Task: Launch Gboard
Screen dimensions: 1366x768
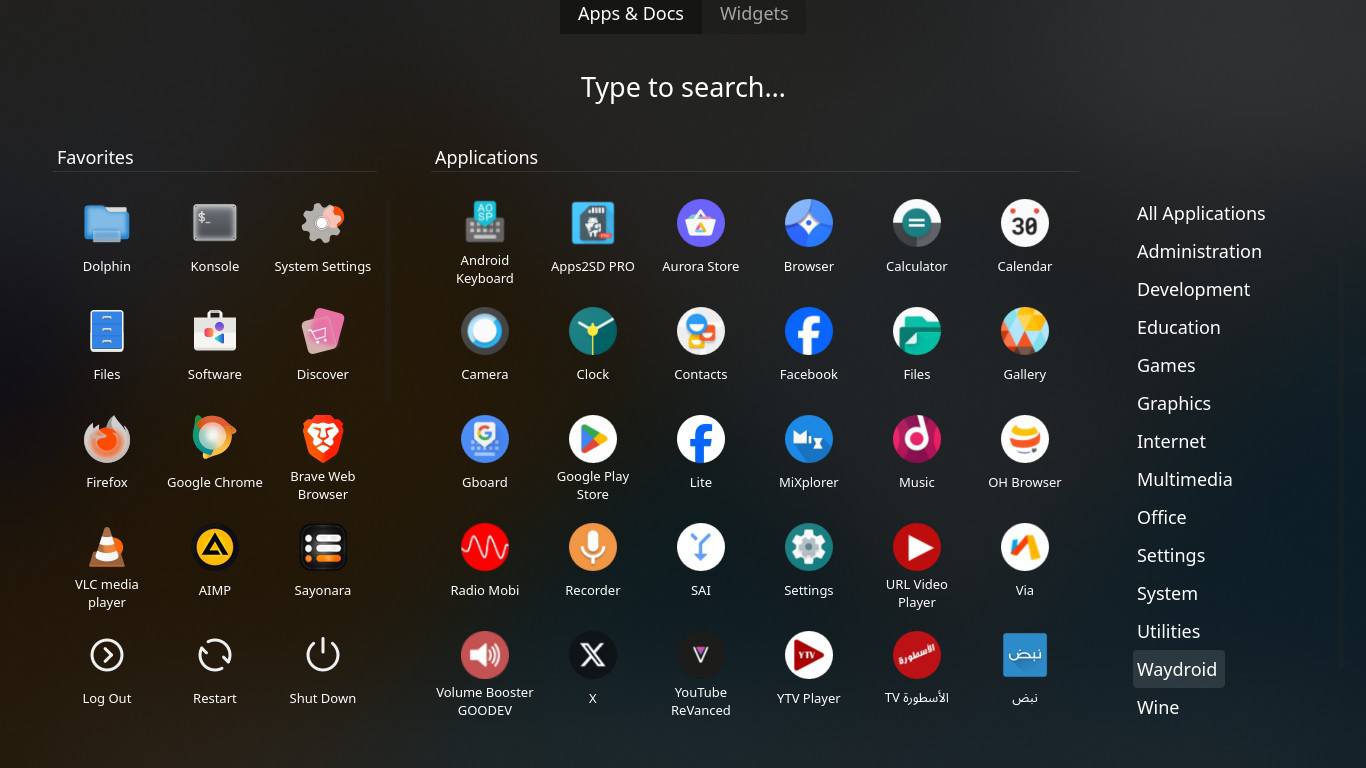Action: click(x=485, y=439)
